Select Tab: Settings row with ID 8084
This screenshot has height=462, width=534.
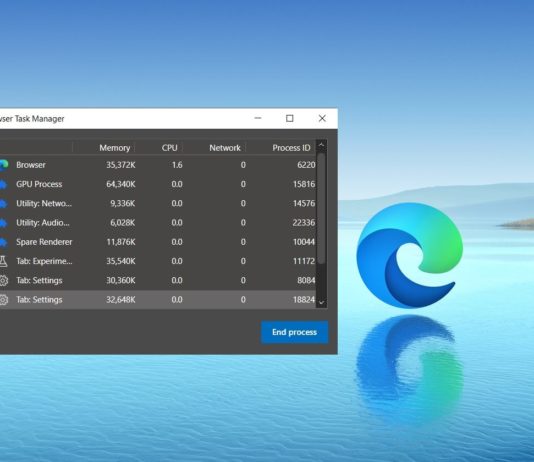pyautogui.click(x=158, y=281)
